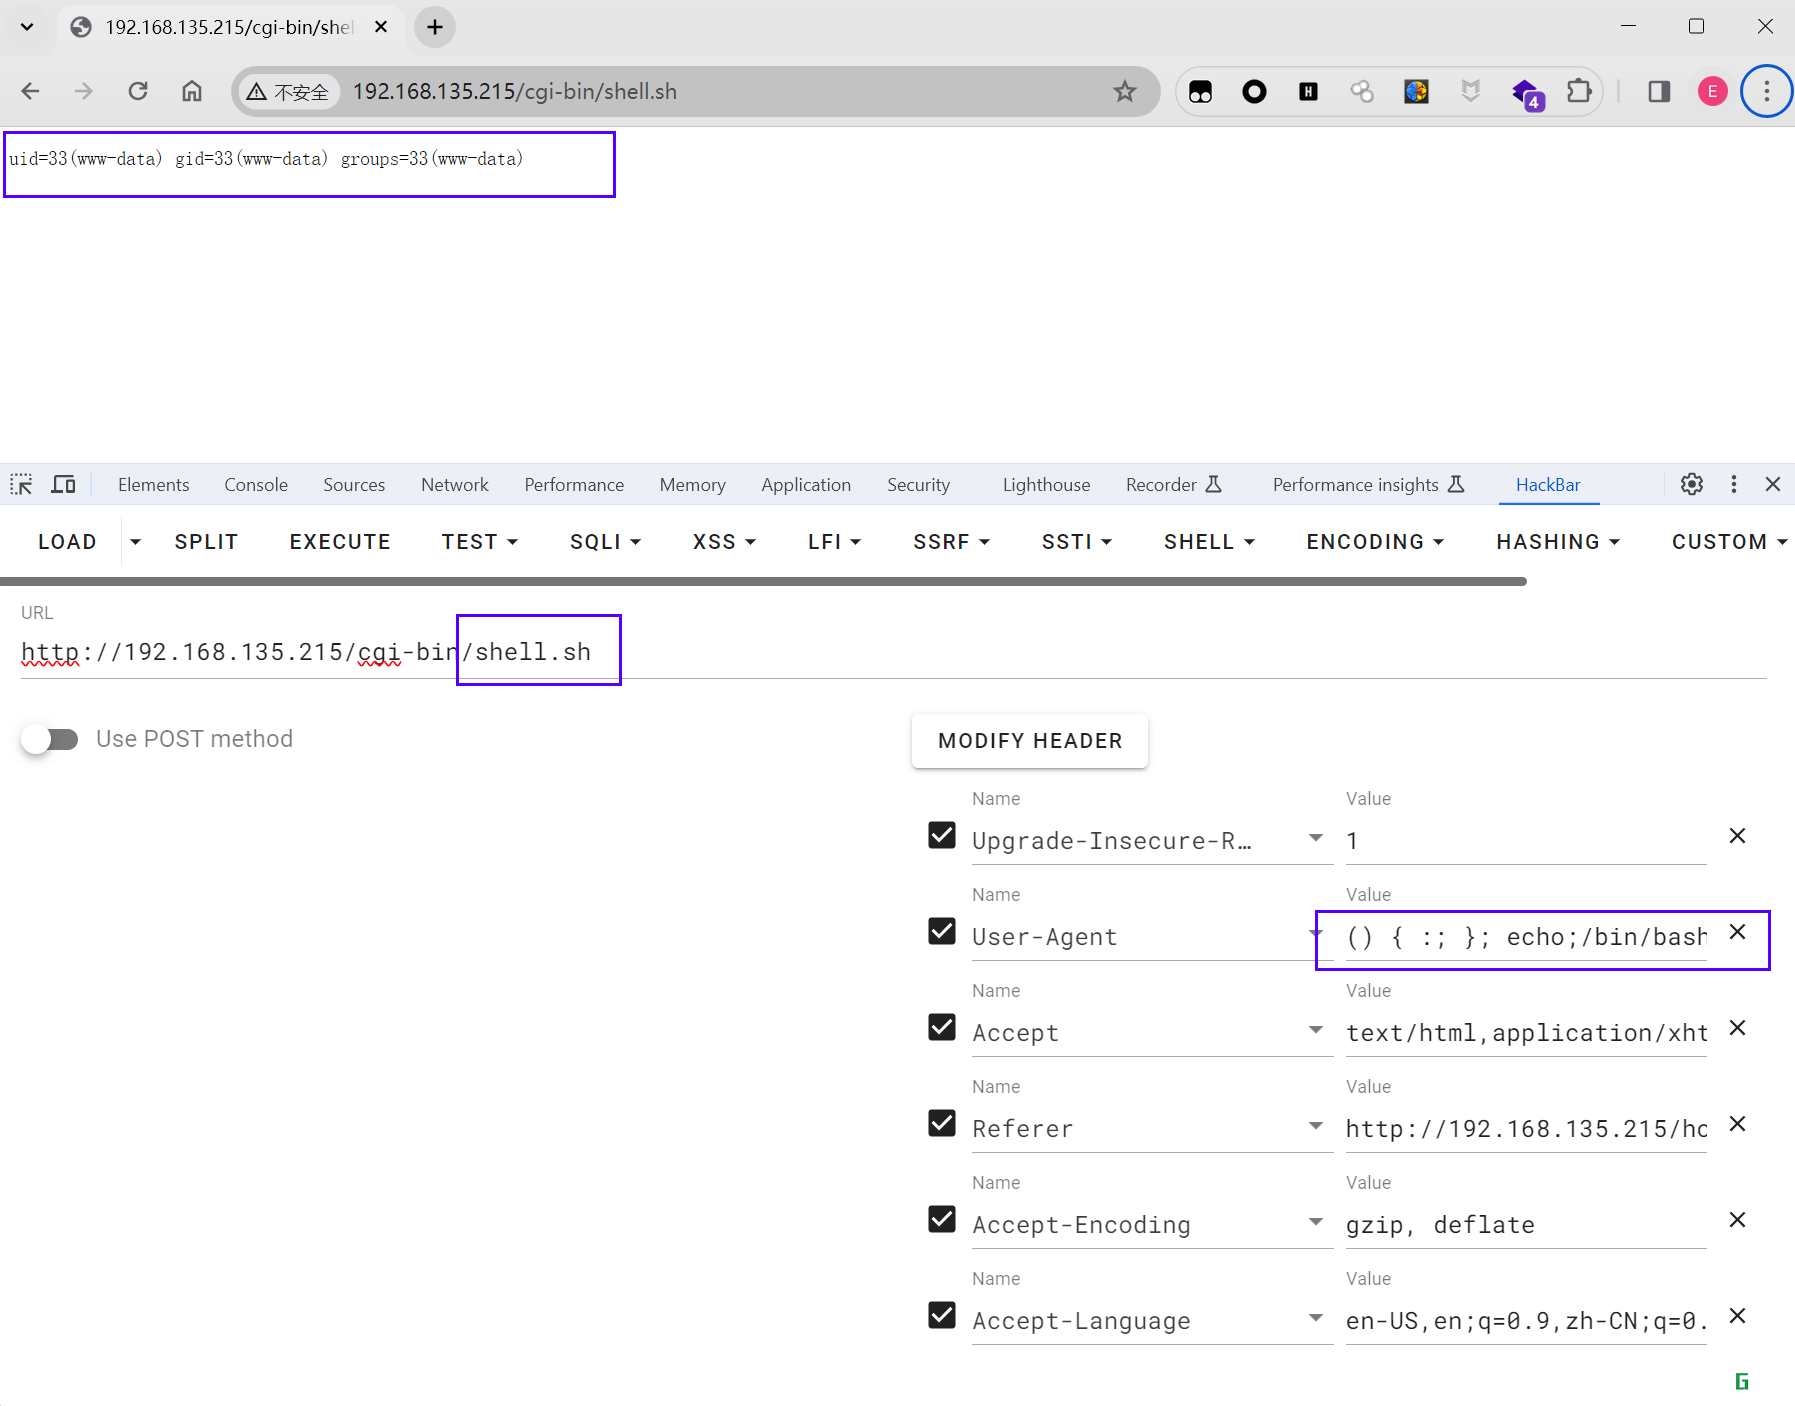Uncheck the User-Agent header checkbox
Image resolution: width=1795 pixels, height=1406 pixels.
[942, 931]
